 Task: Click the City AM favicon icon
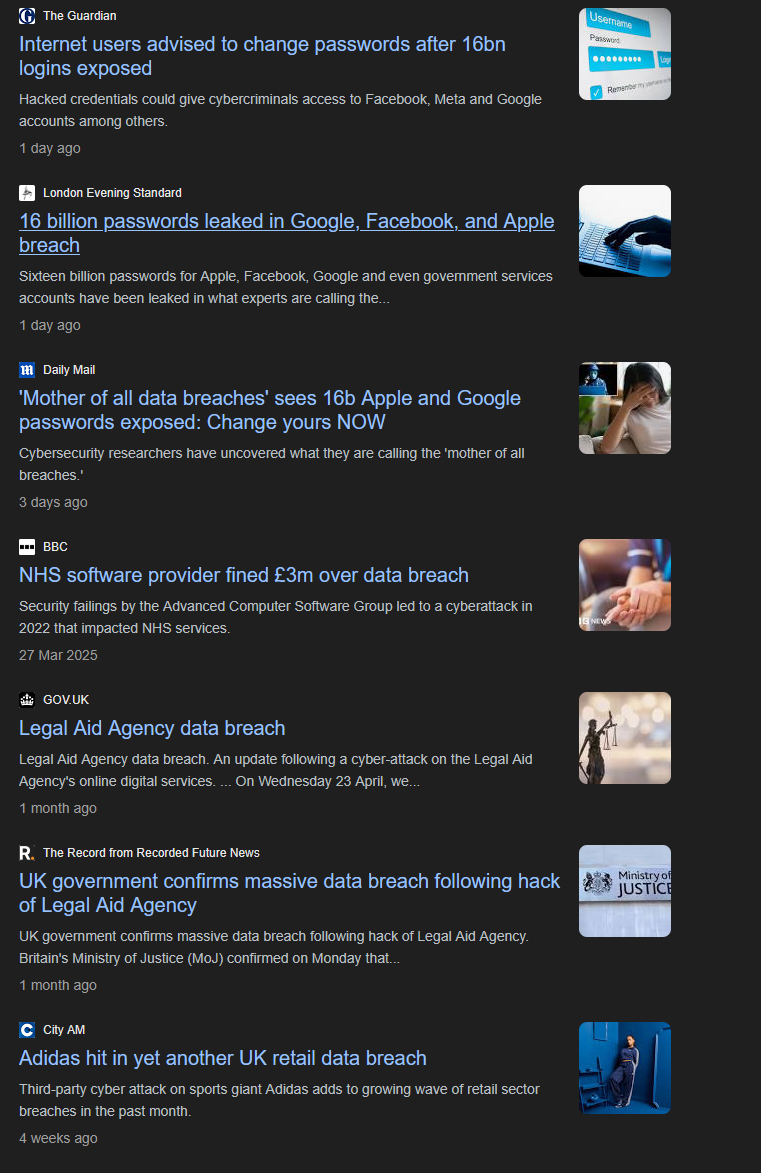(x=27, y=1030)
